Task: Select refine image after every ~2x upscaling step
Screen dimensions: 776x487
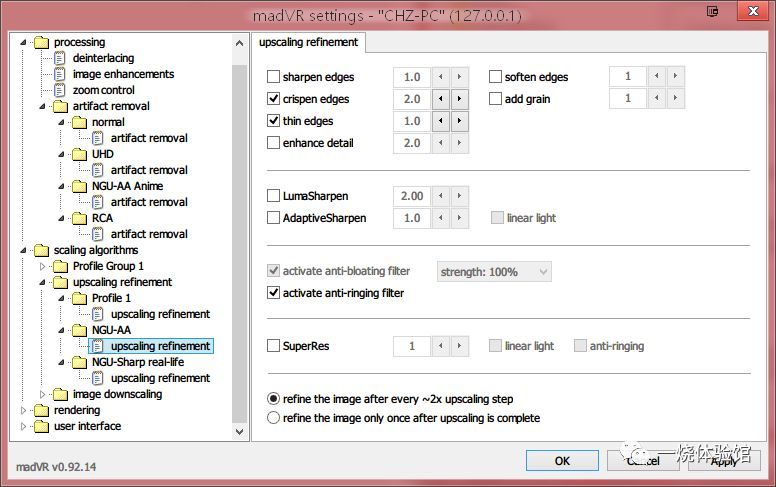Action: (x=273, y=398)
